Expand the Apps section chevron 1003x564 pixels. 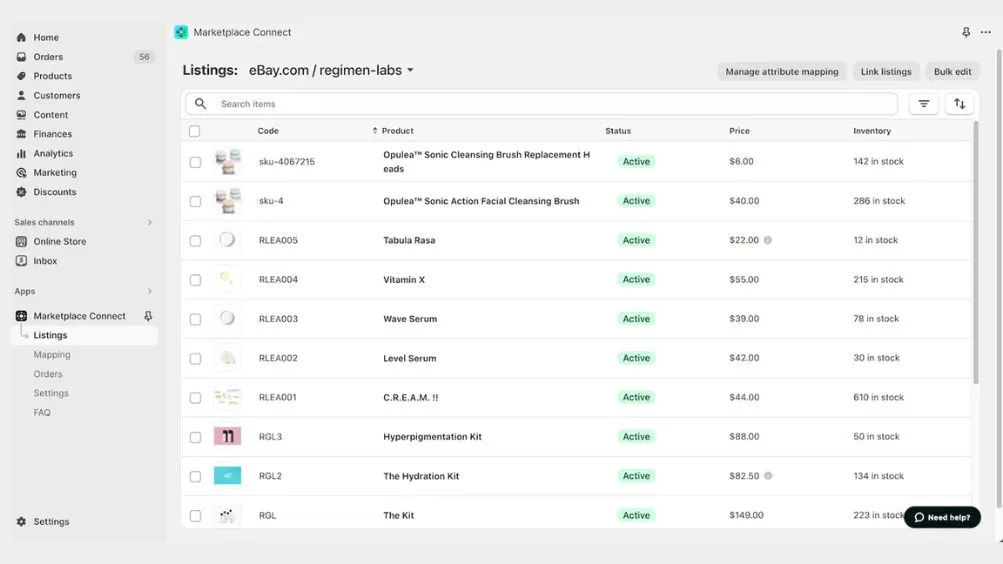(150, 292)
